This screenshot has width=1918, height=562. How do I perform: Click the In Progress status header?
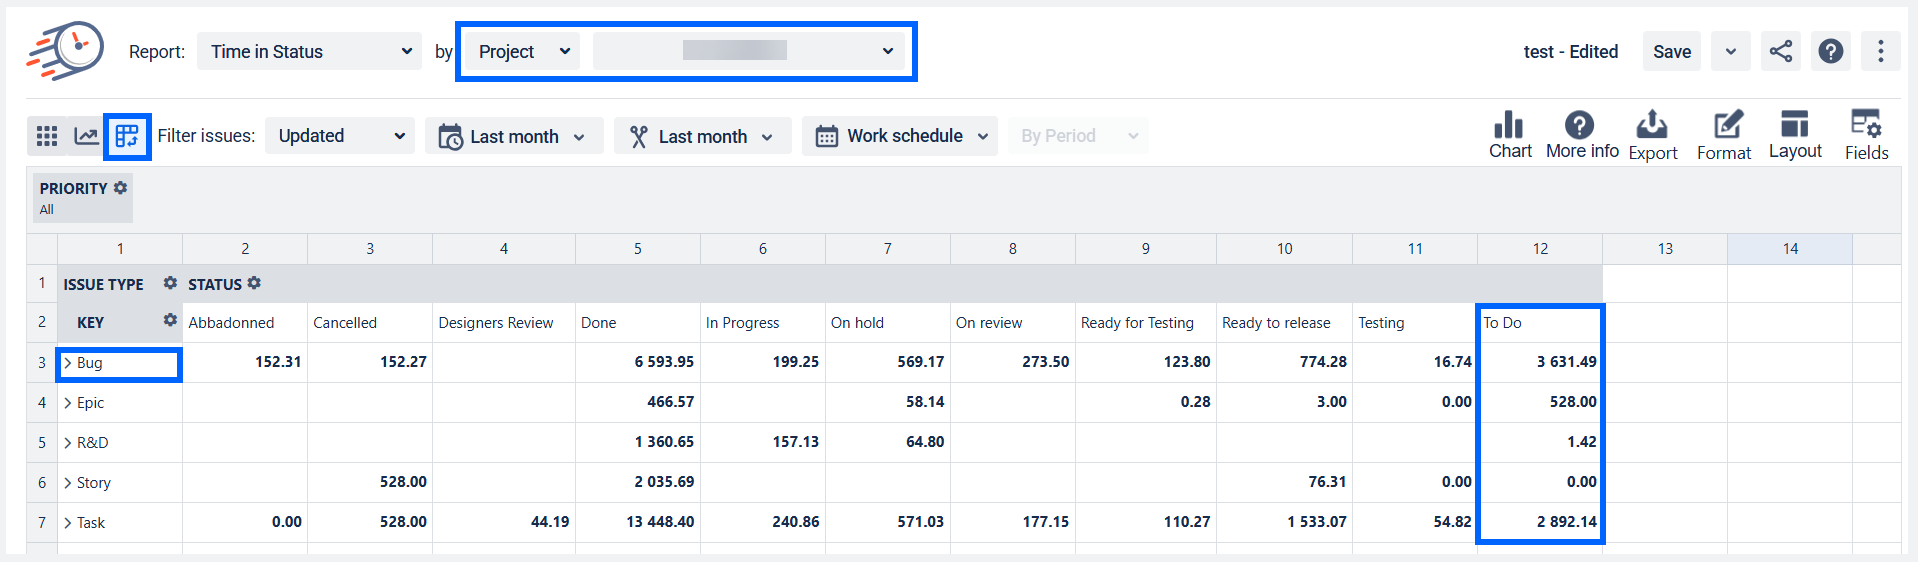(x=763, y=323)
